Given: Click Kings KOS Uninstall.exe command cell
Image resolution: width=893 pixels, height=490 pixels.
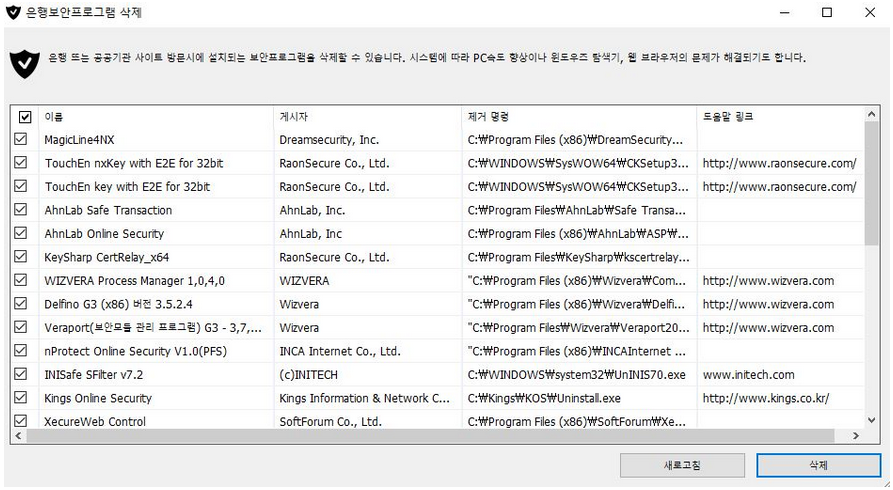Looking at the screenshot, I should [544, 398].
